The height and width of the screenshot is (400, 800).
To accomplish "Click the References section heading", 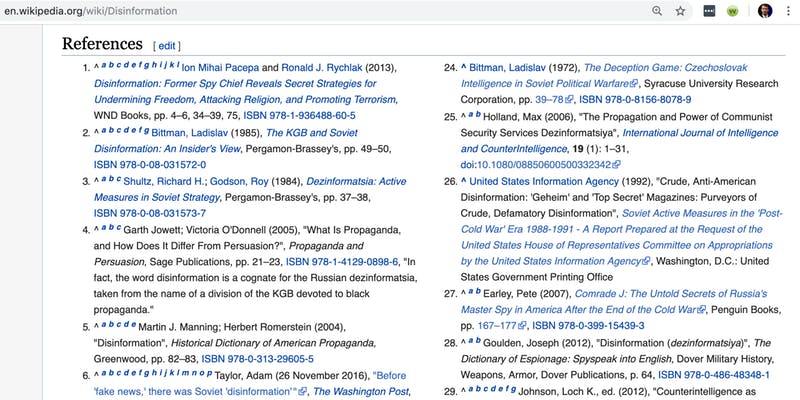I will [x=102, y=44].
